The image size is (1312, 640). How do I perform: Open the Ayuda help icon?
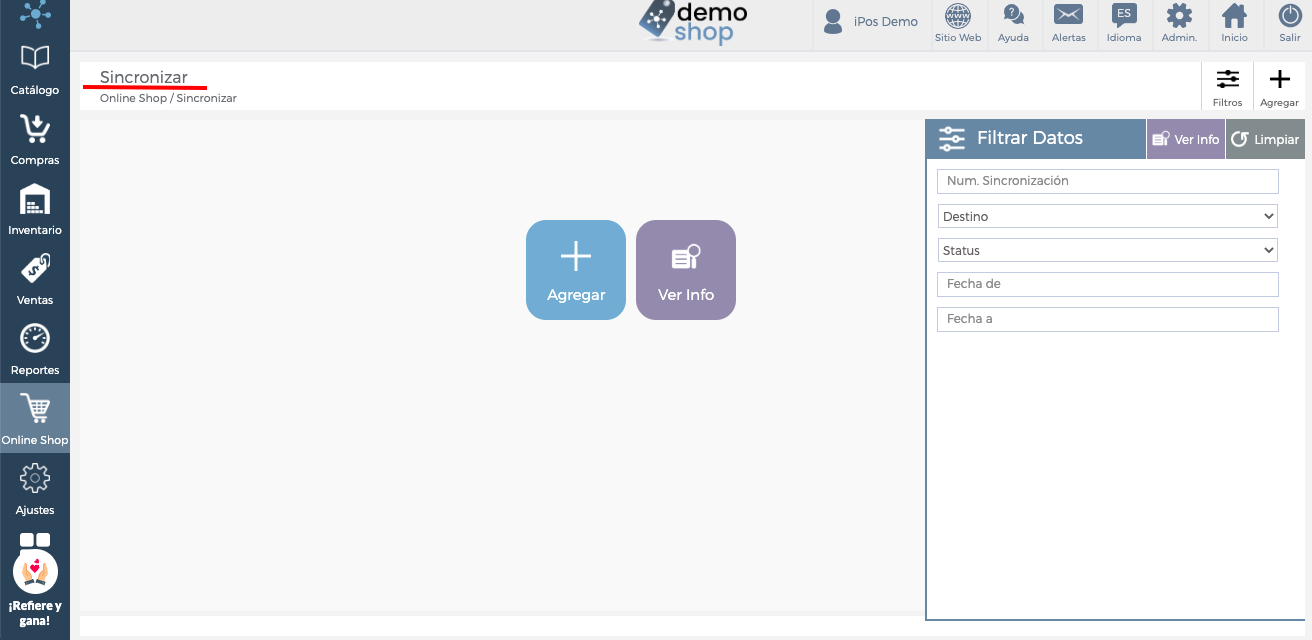pos(1013,24)
